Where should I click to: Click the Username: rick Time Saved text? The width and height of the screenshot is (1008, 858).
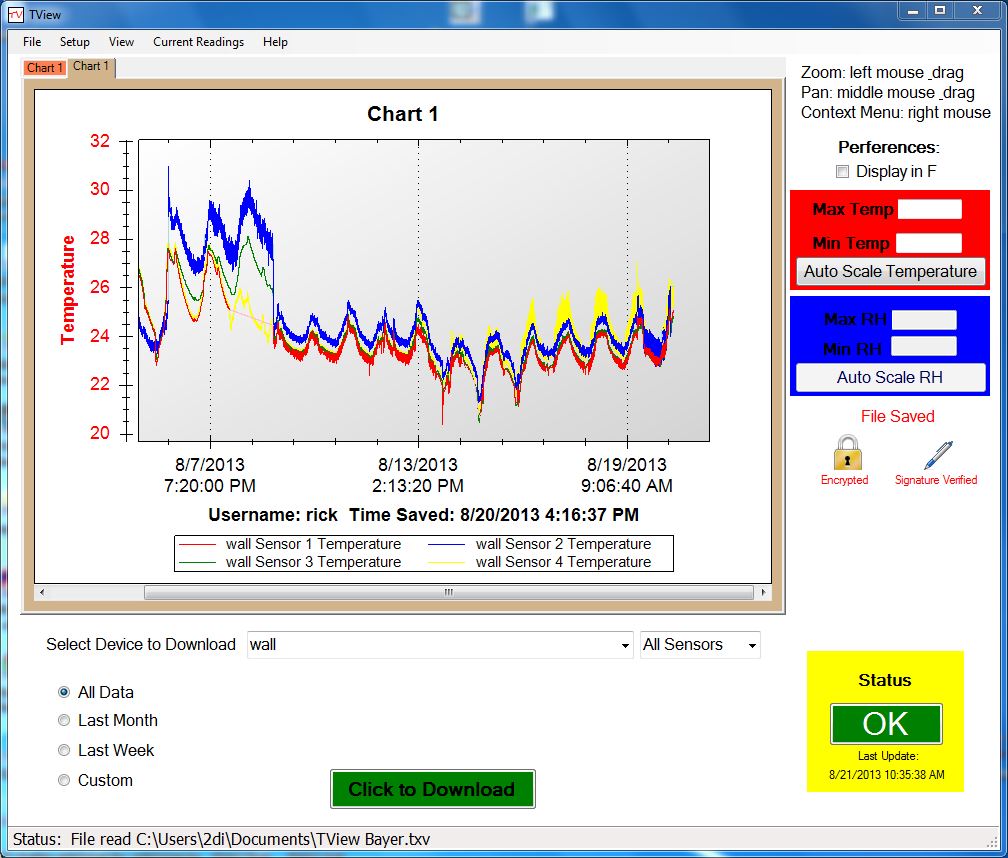(423, 515)
